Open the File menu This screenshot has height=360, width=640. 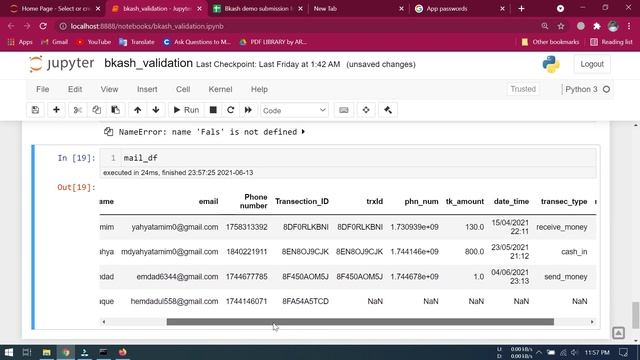[42, 89]
